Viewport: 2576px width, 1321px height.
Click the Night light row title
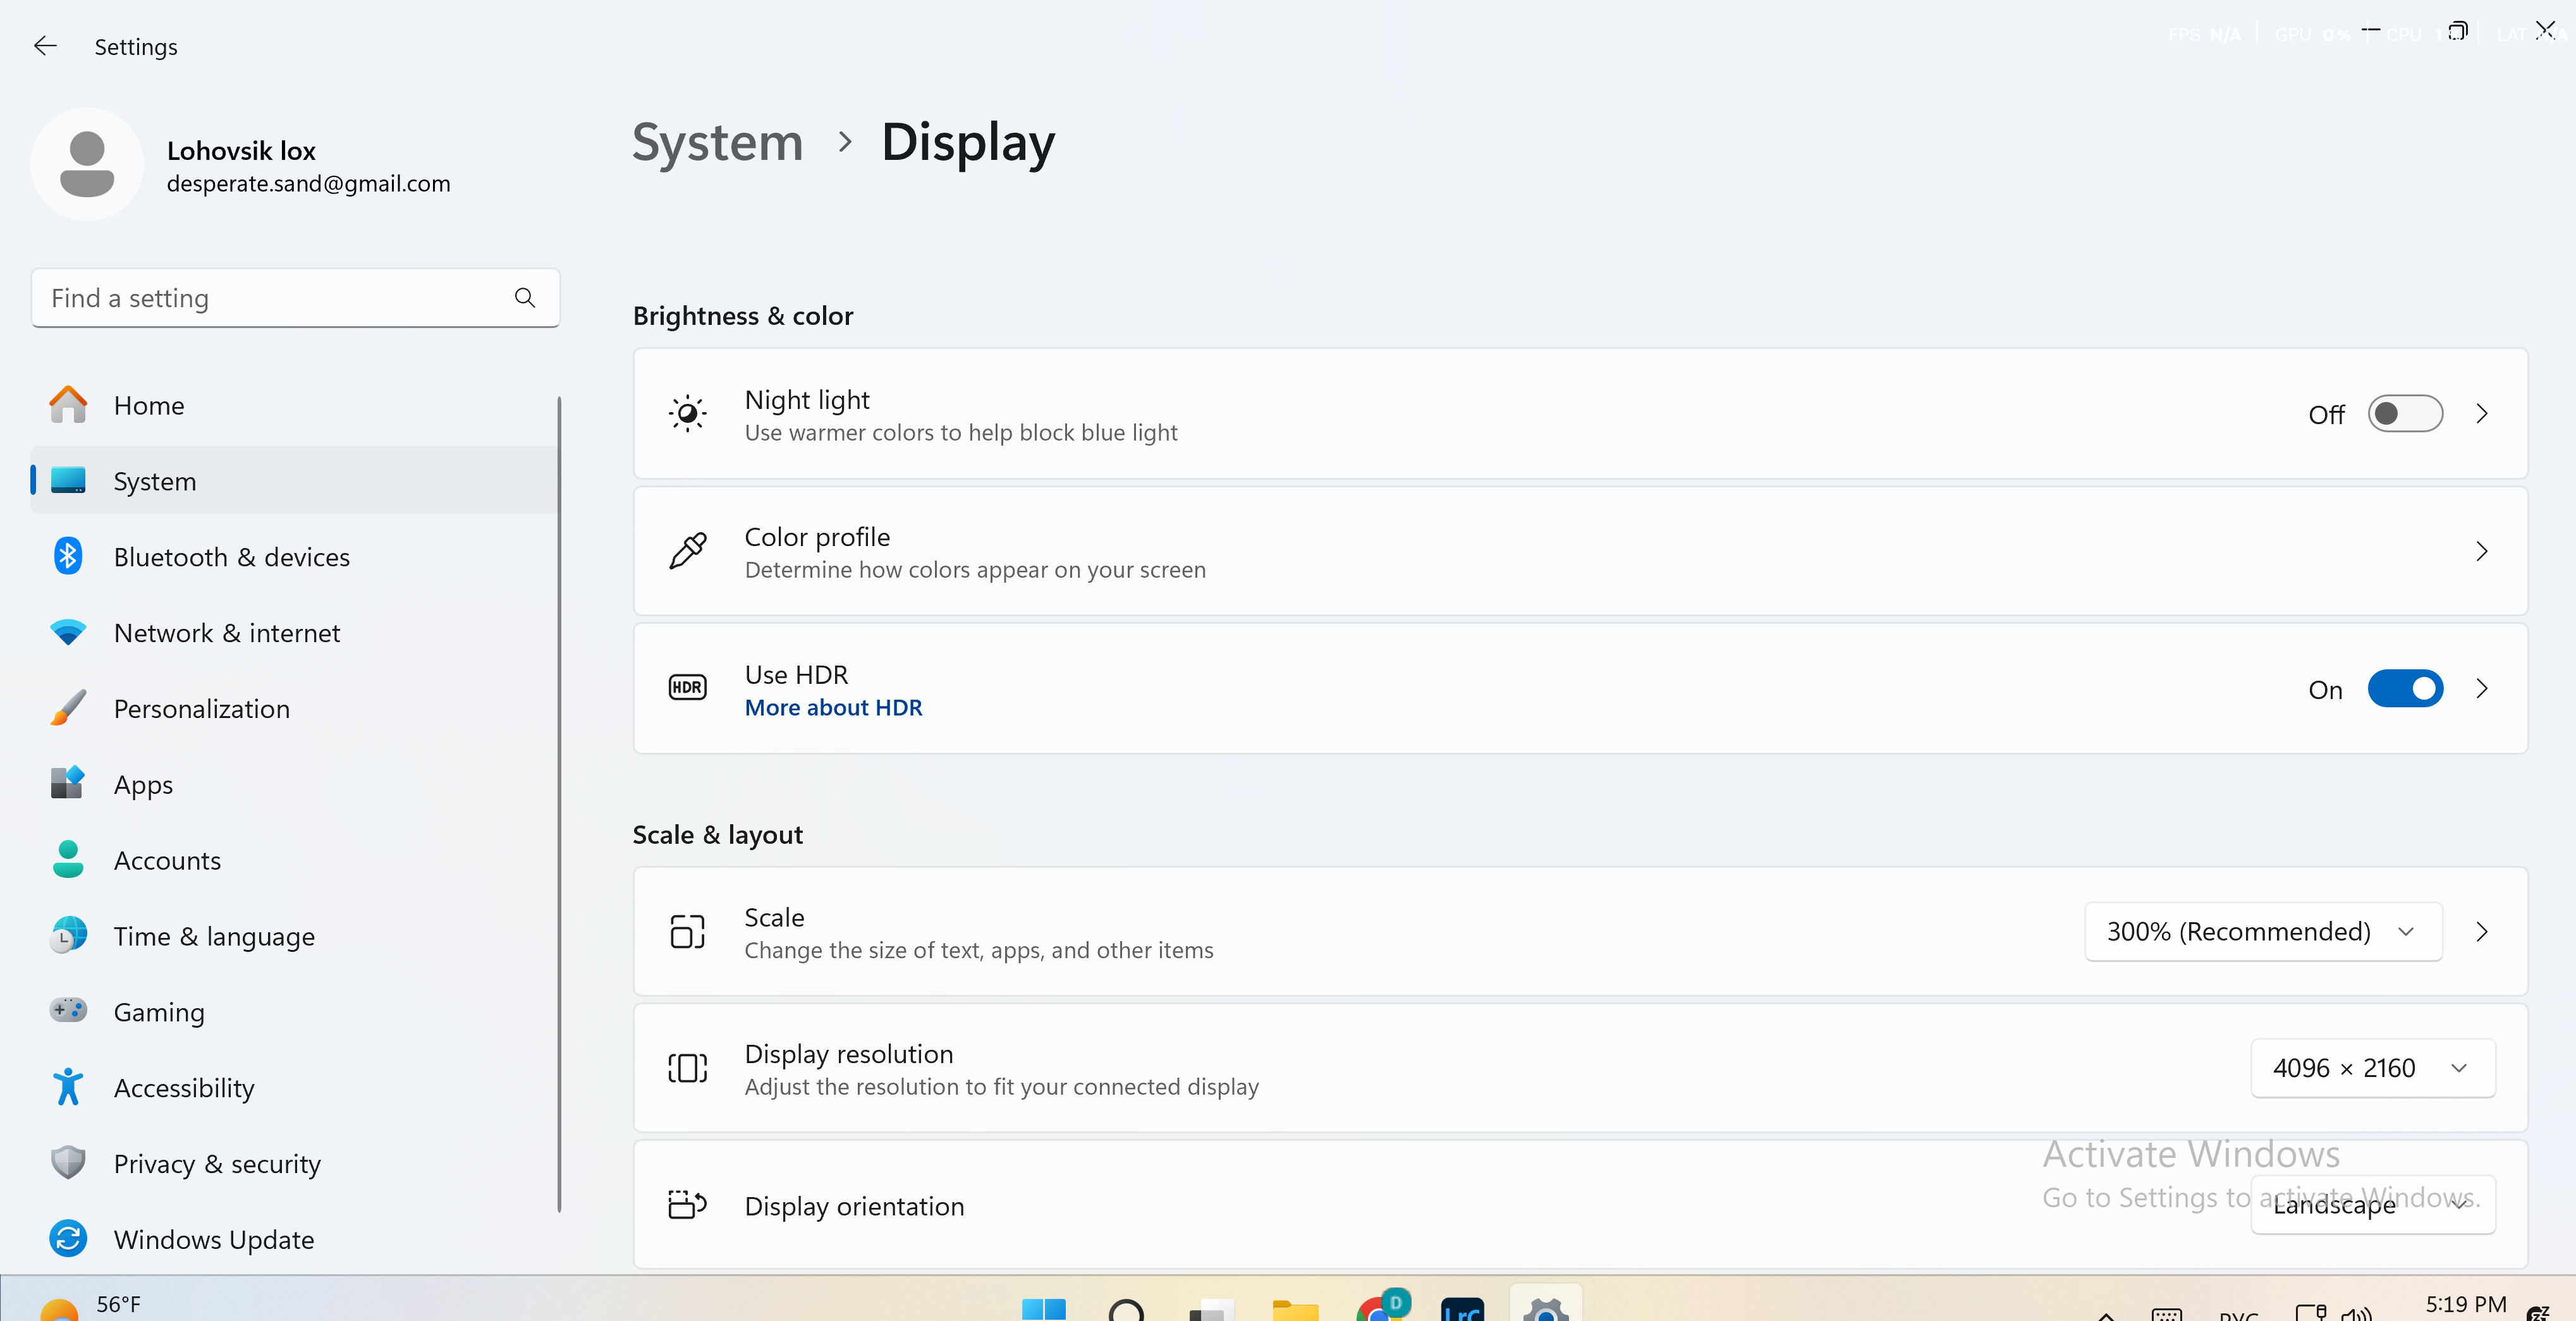807,400
